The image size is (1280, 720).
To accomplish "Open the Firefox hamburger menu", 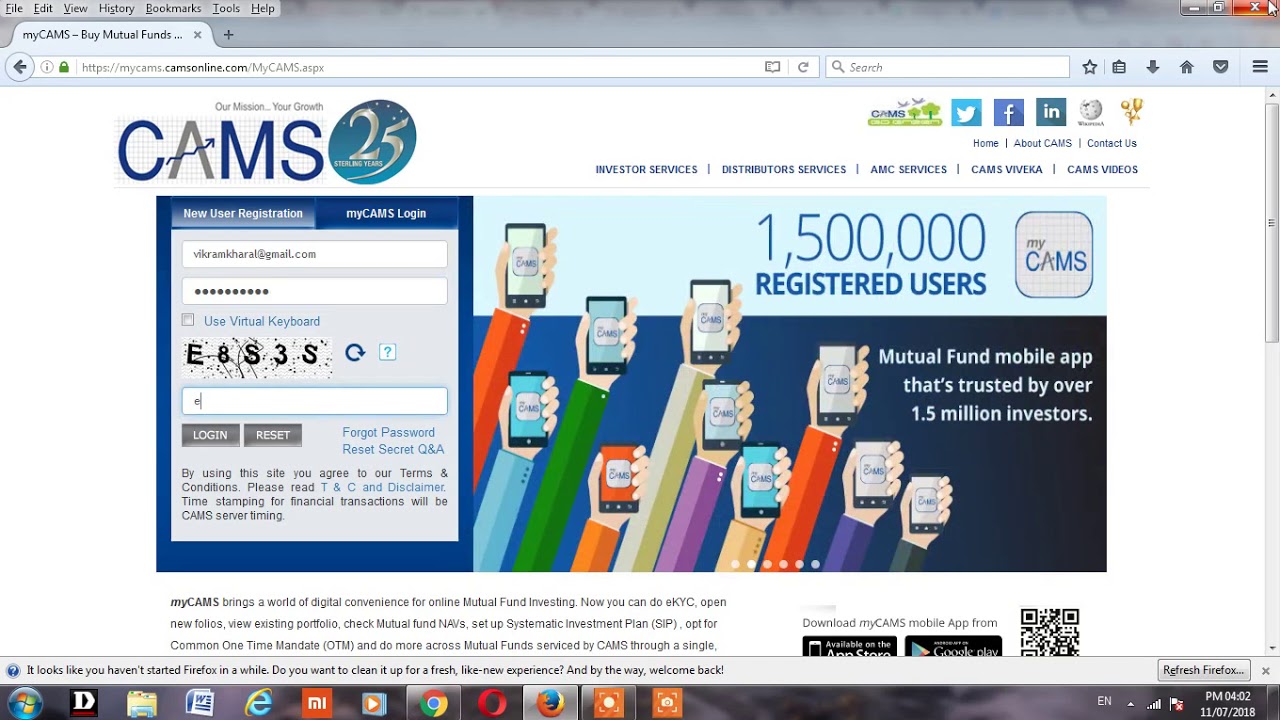I will pos(1260,67).
